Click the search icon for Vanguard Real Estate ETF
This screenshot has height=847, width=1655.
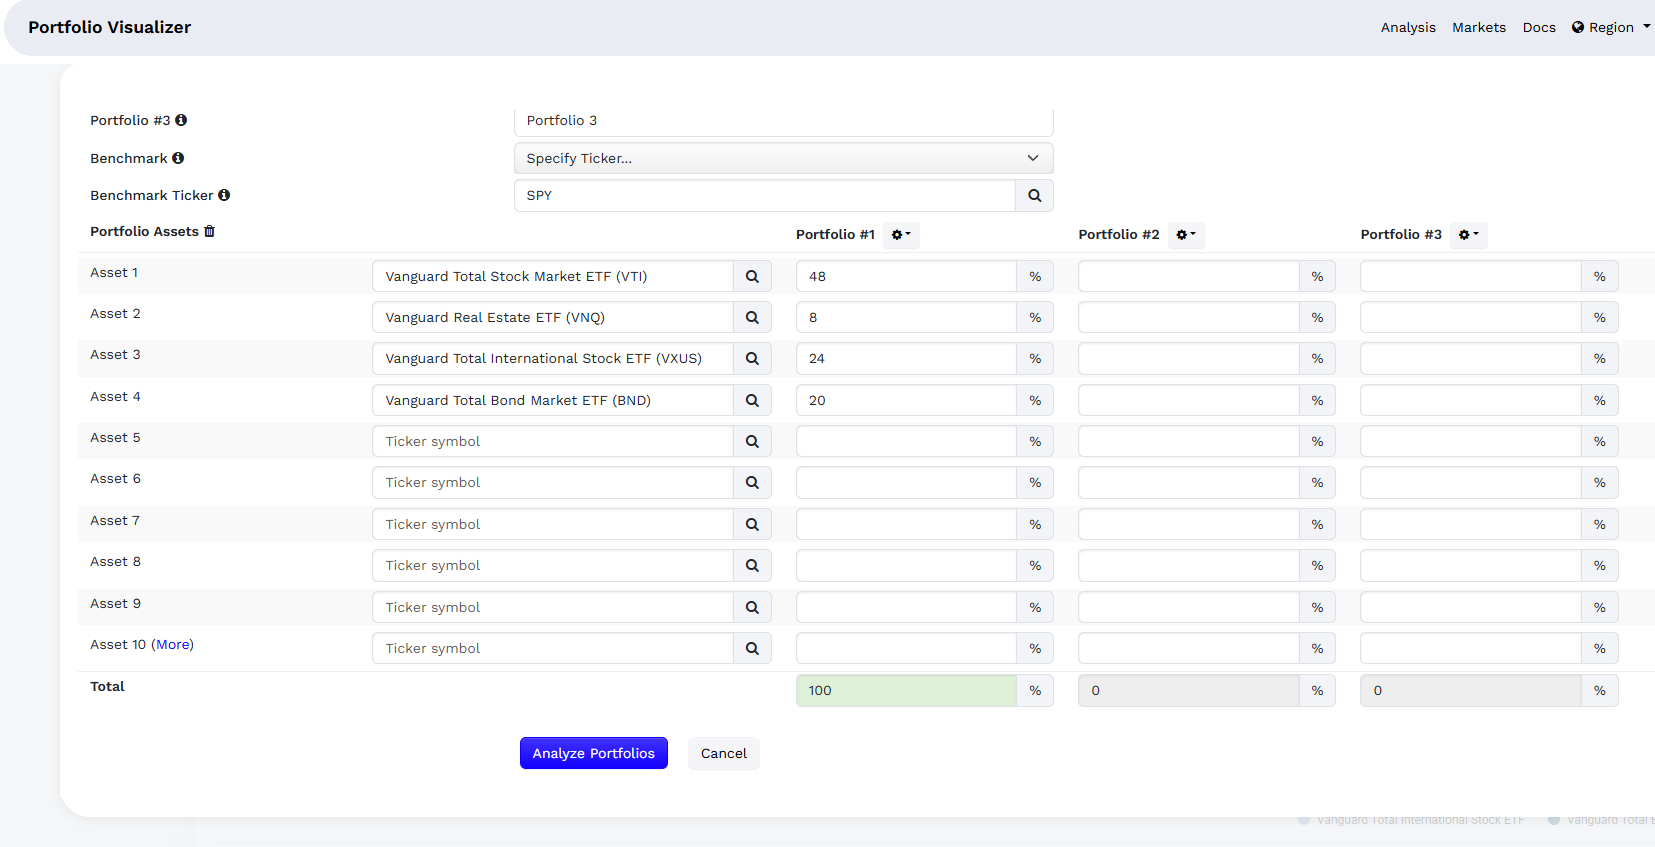tap(752, 318)
